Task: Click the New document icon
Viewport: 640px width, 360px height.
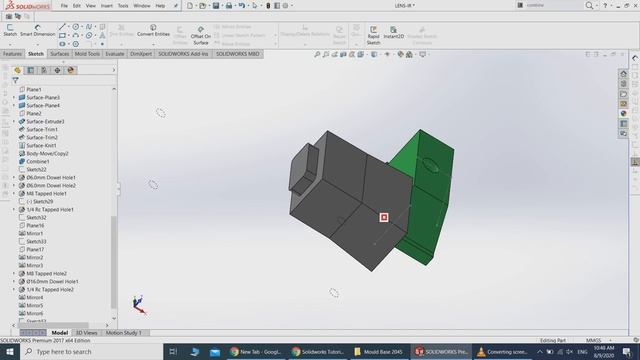Action: click(190, 6)
